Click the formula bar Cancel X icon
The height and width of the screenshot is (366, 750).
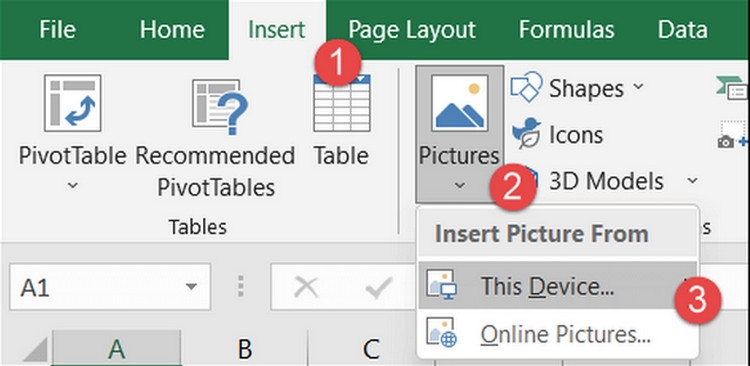pos(306,288)
